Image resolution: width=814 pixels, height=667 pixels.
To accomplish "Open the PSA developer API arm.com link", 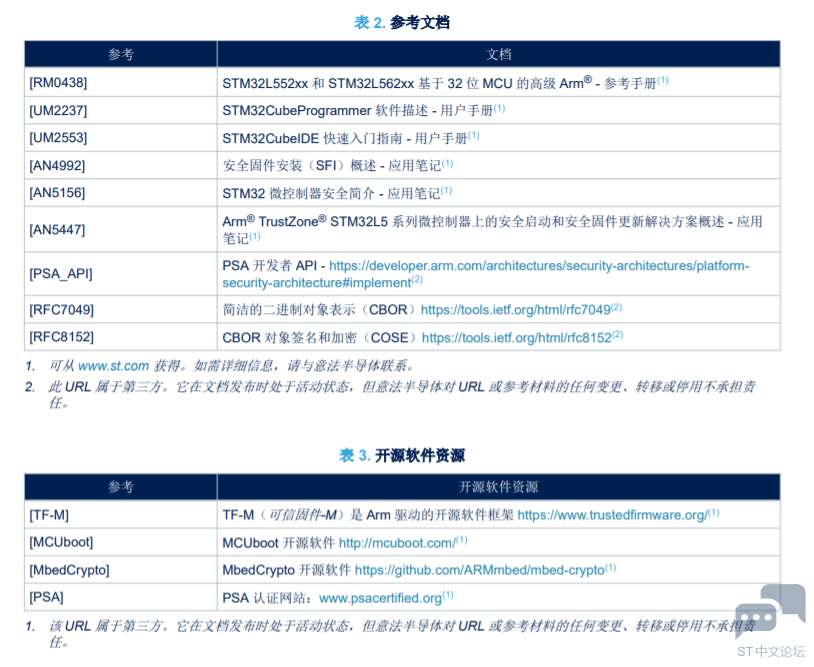I will click(x=485, y=274).
